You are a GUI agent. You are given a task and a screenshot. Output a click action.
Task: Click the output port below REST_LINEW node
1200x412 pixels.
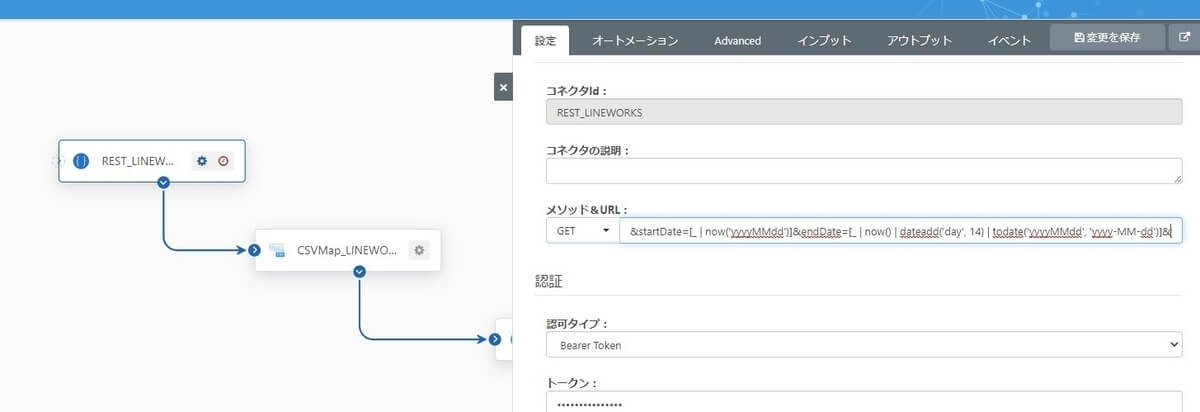163,182
